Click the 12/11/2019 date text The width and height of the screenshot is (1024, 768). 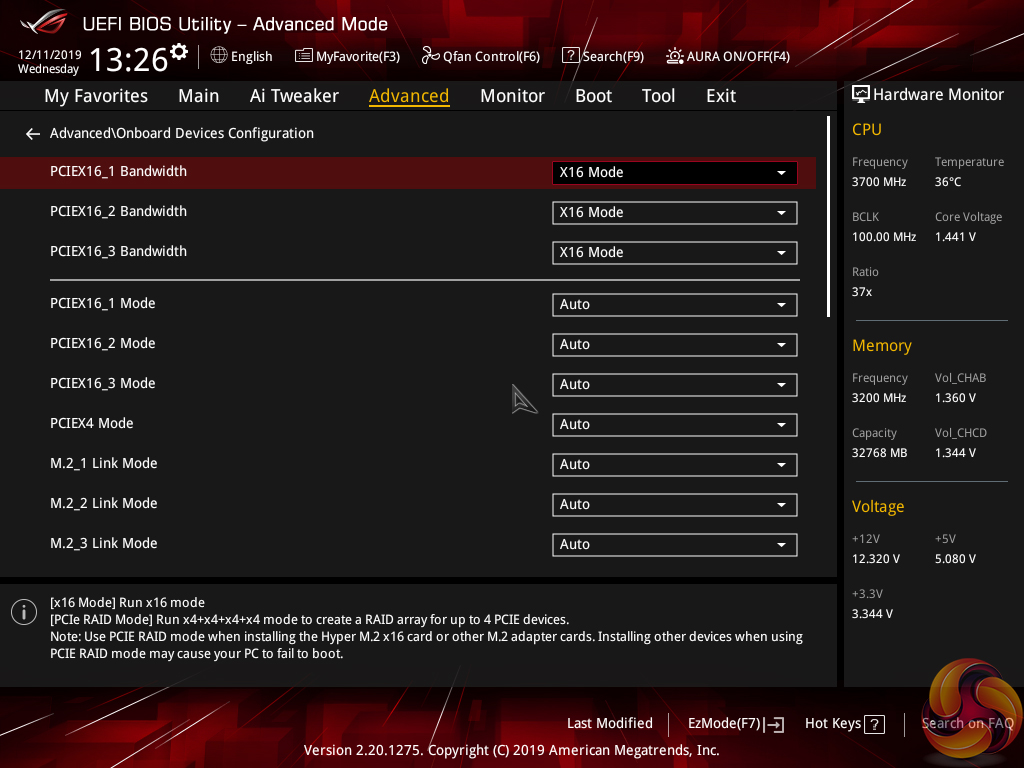[50, 55]
